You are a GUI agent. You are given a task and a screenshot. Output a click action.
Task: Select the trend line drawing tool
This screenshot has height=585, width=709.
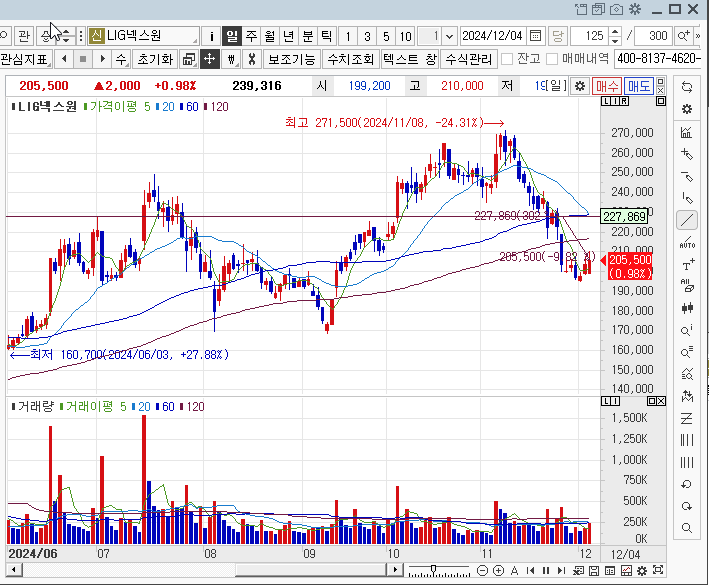687,220
